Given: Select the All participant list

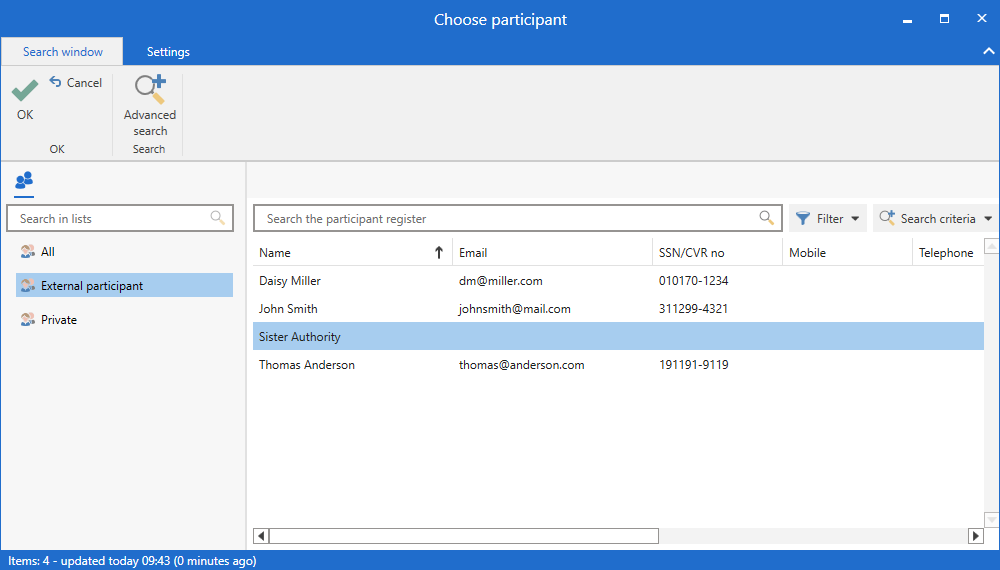Looking at the screenshot, I should click(x=48, y=252).
